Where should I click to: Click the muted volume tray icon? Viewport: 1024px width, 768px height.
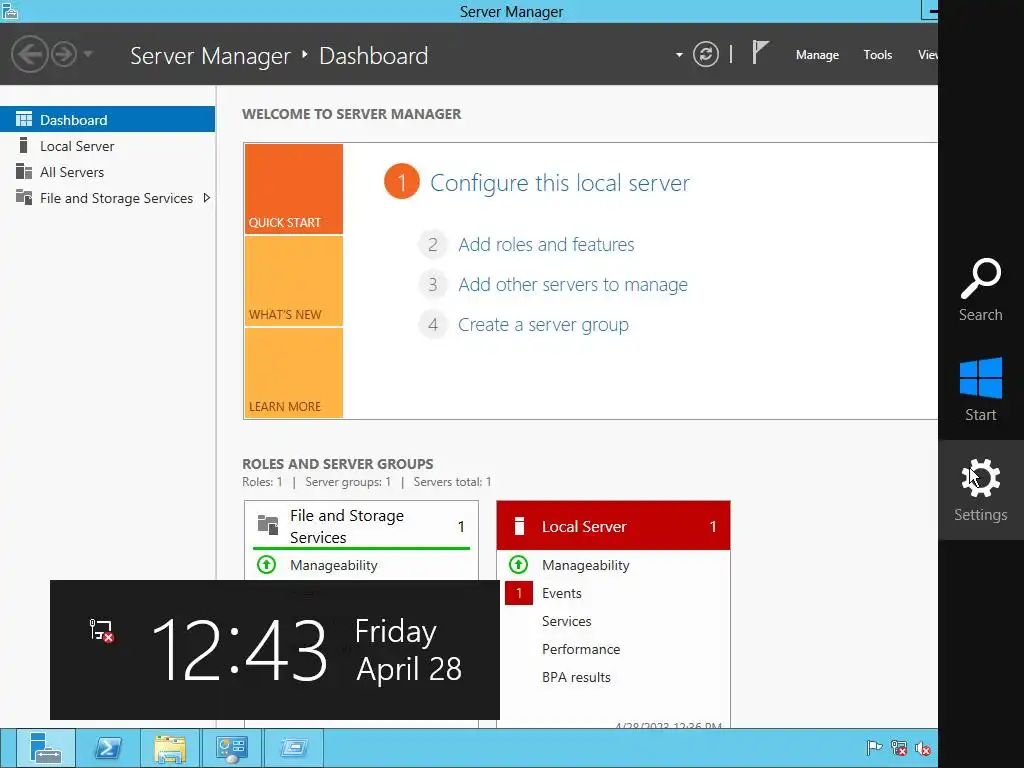923,748
